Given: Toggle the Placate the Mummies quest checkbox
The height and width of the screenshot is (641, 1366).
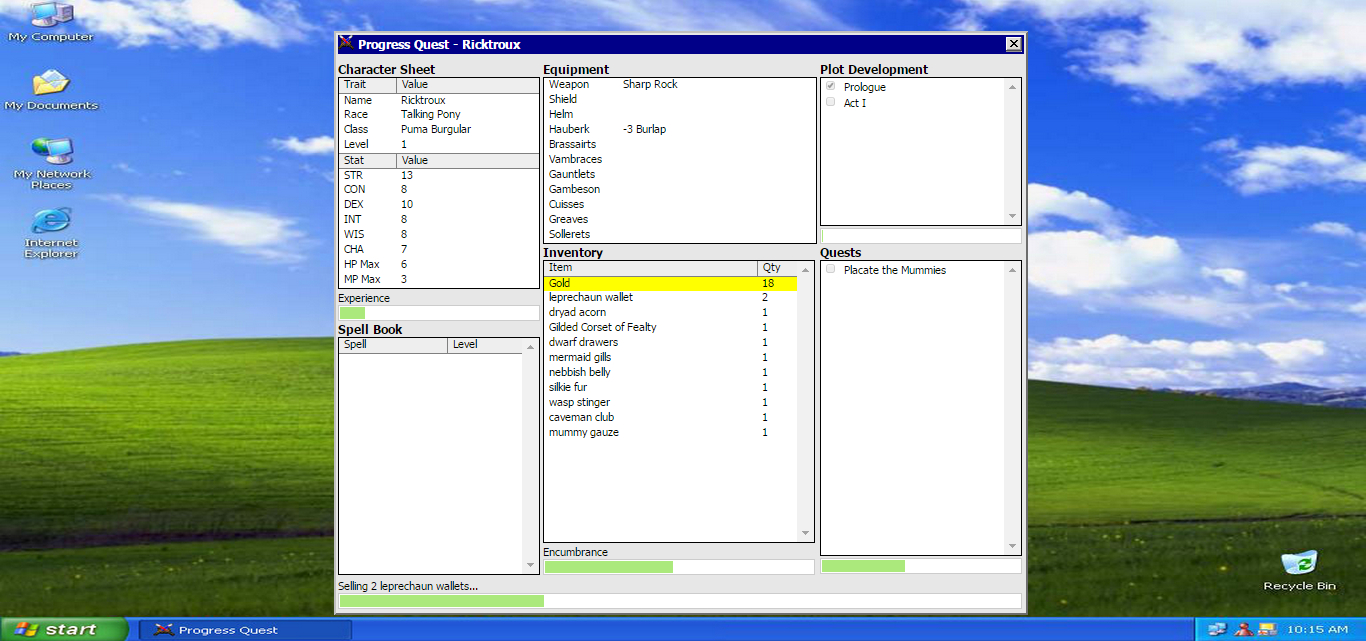Looking at the screenshot, I should coord(830,270).
